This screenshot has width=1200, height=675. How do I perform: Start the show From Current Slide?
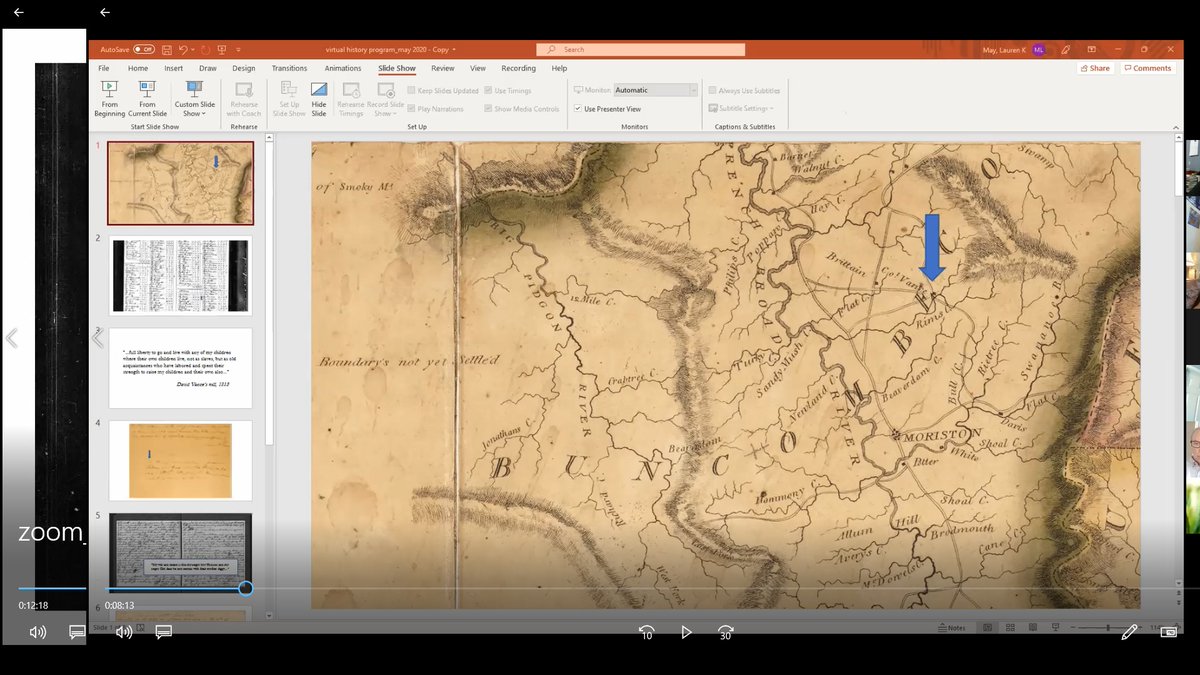(147, 99)
